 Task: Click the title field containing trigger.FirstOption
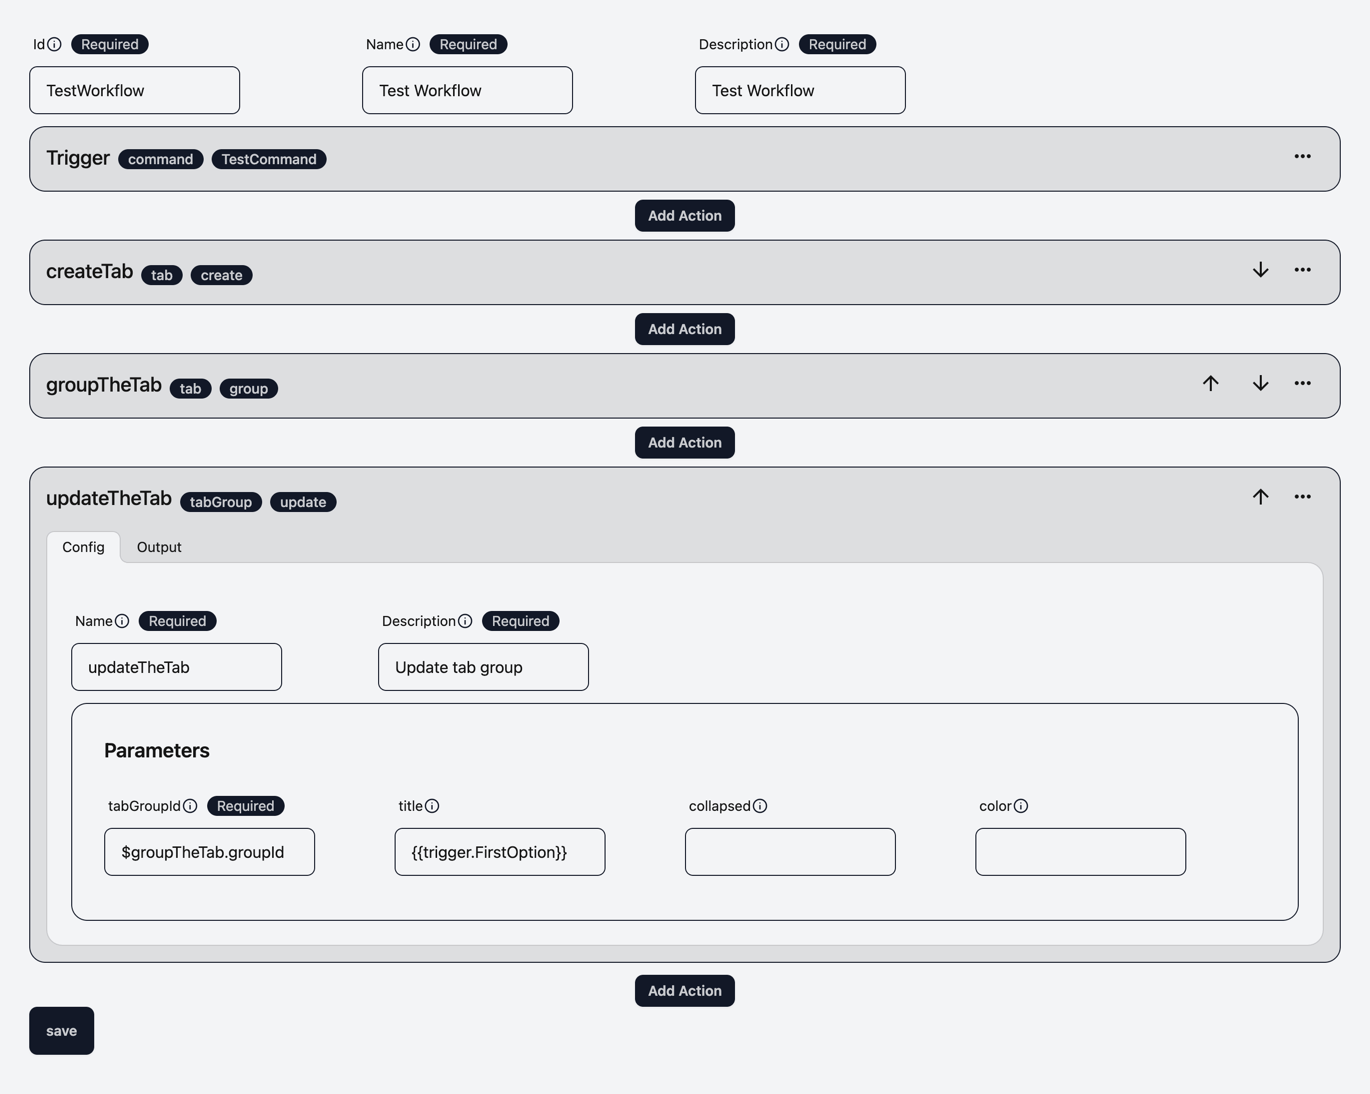click(499, 851)
